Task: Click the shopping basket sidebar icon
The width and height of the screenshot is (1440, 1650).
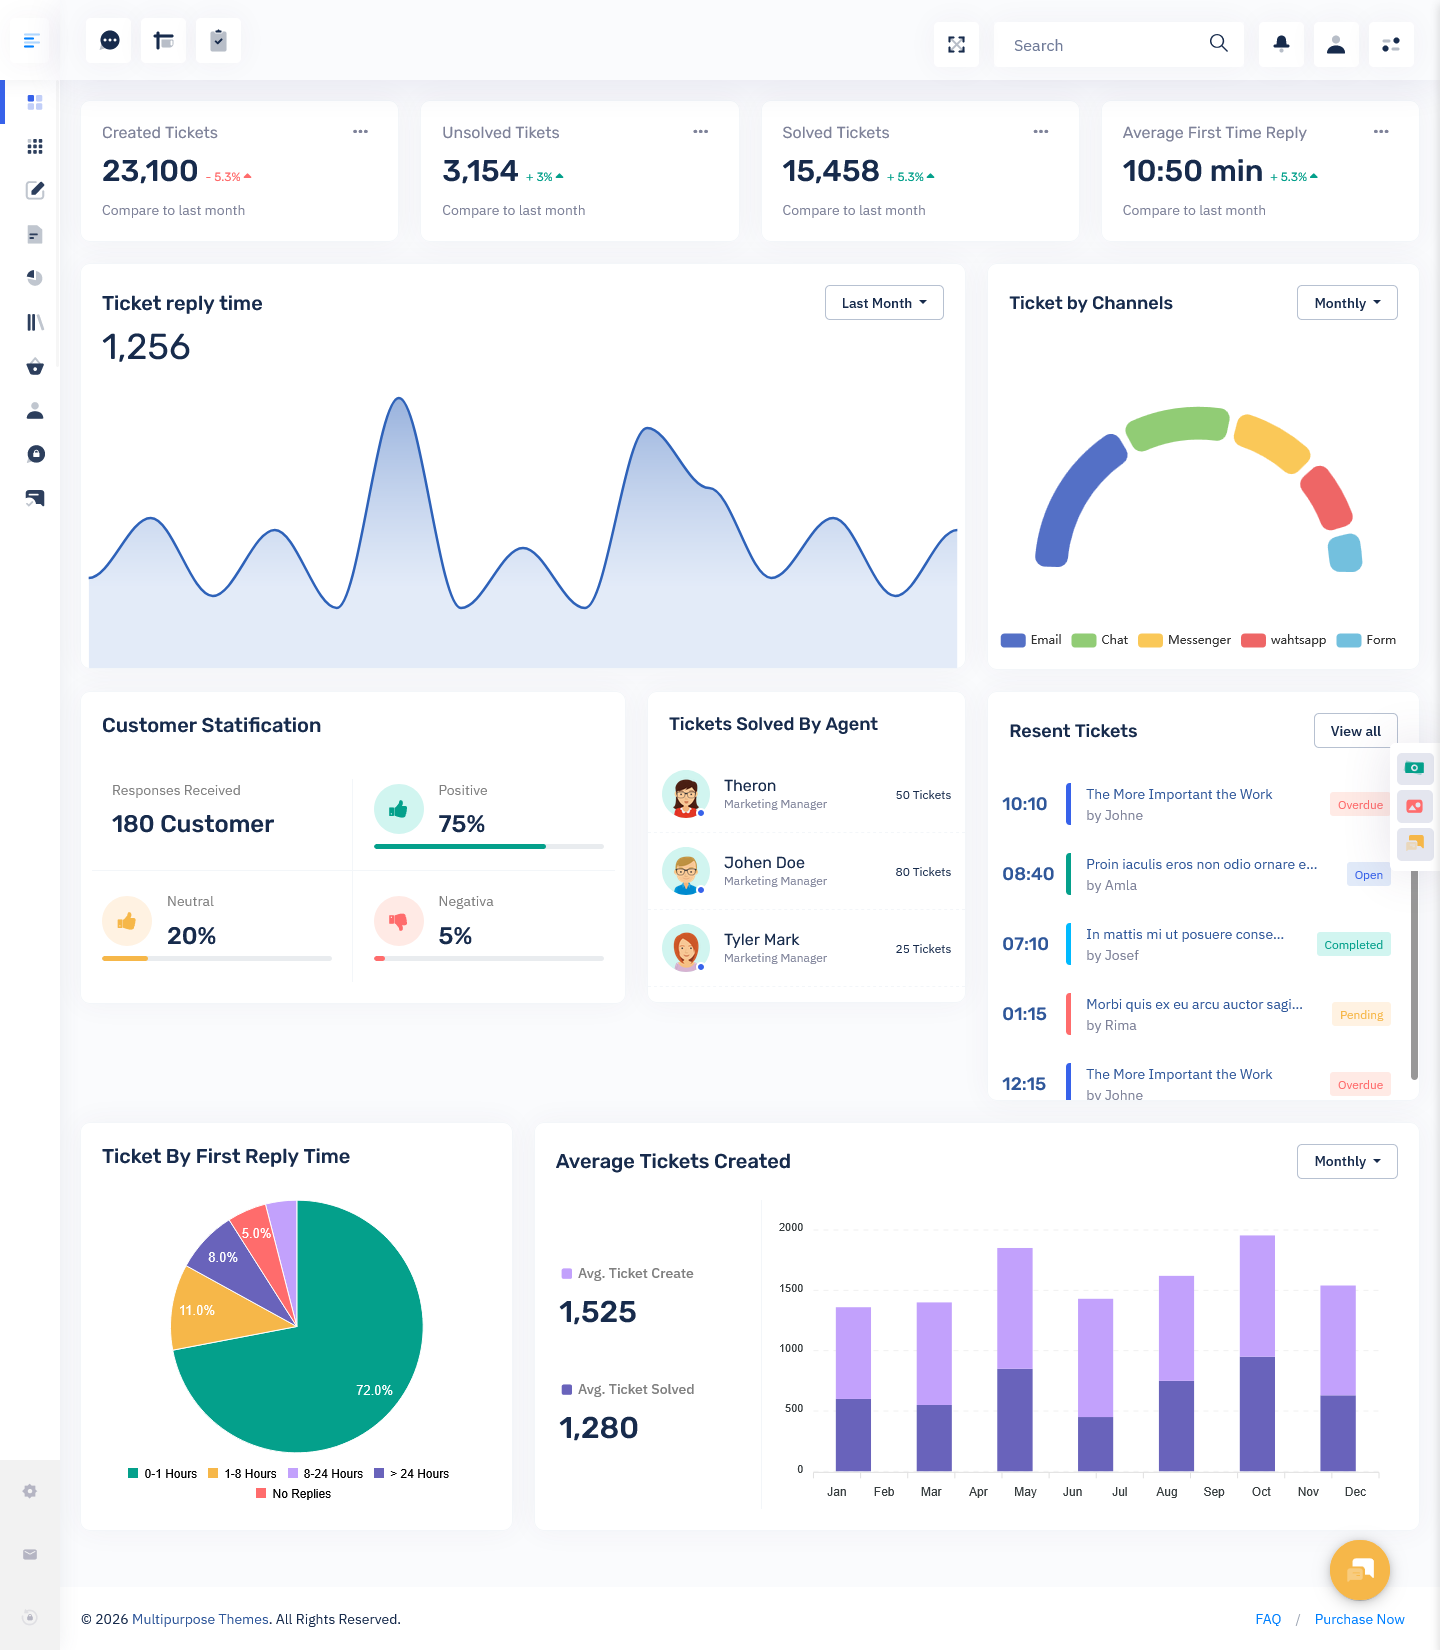Action: pyautogui.click(x=35, y=367)
